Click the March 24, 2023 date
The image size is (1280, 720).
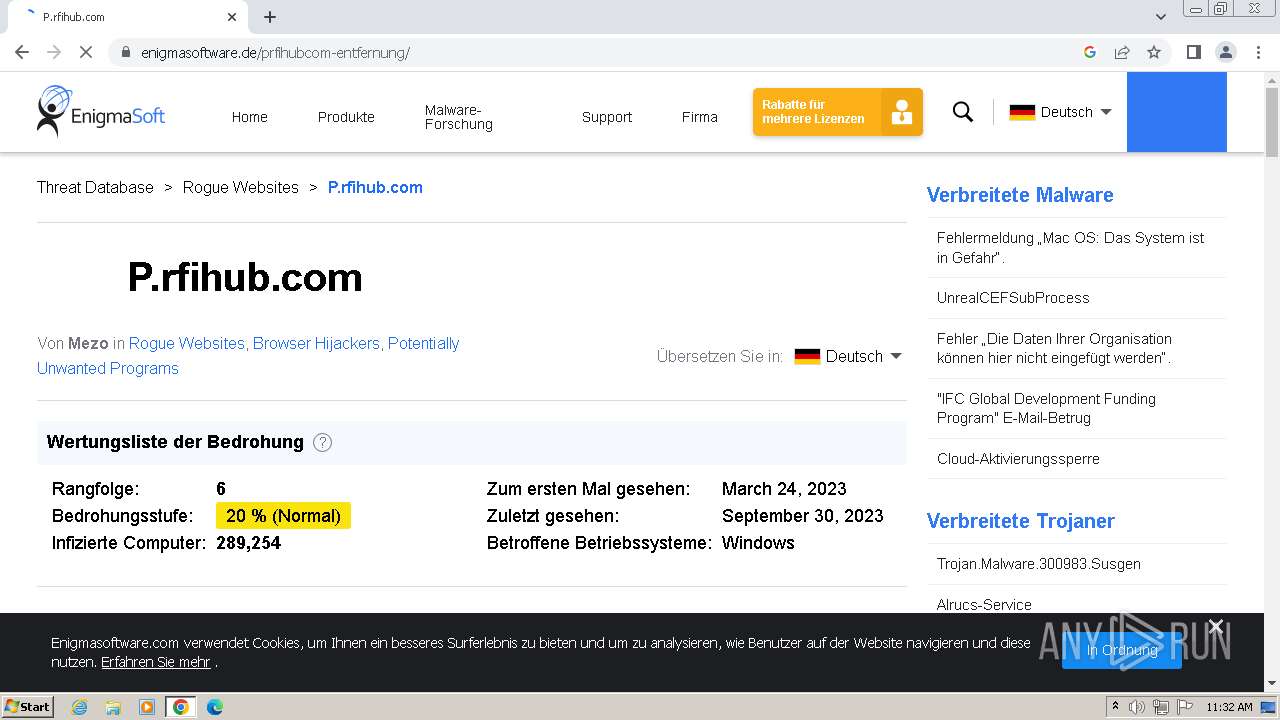click(x=784, y=489)
